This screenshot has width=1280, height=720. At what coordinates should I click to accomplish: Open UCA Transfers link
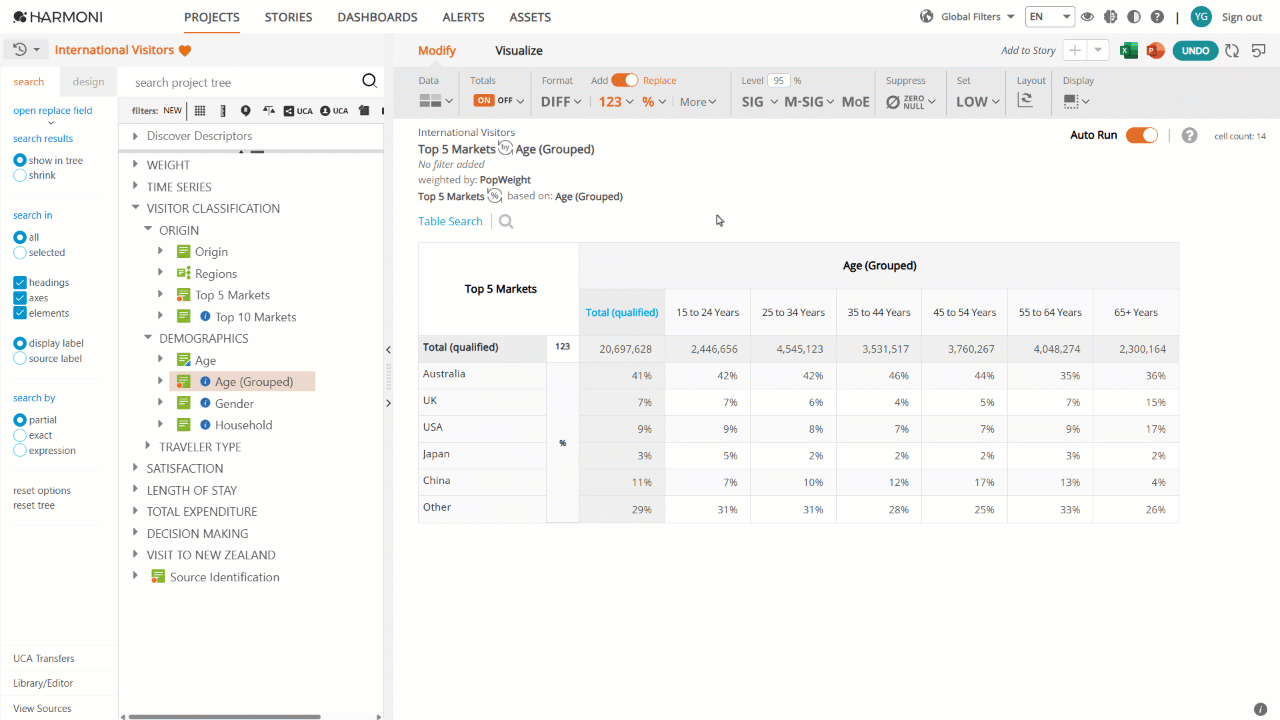[x=43, y=658]
